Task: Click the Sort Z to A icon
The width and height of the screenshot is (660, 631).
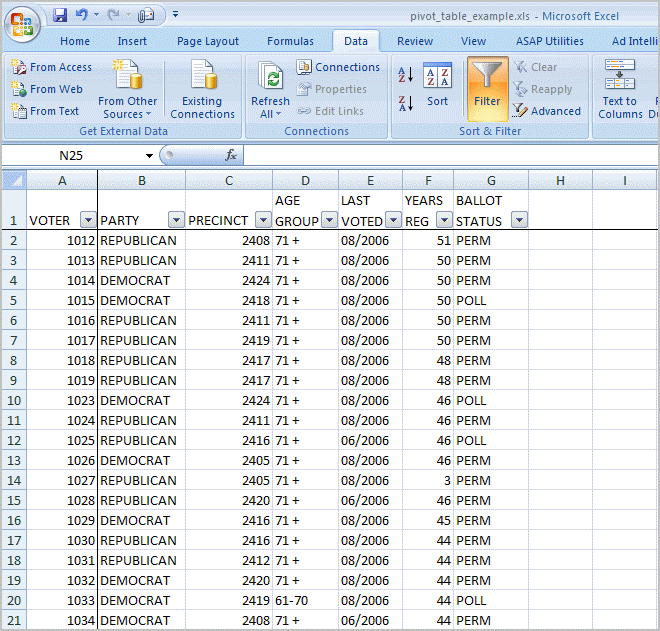Action: [x=406, y=102]
